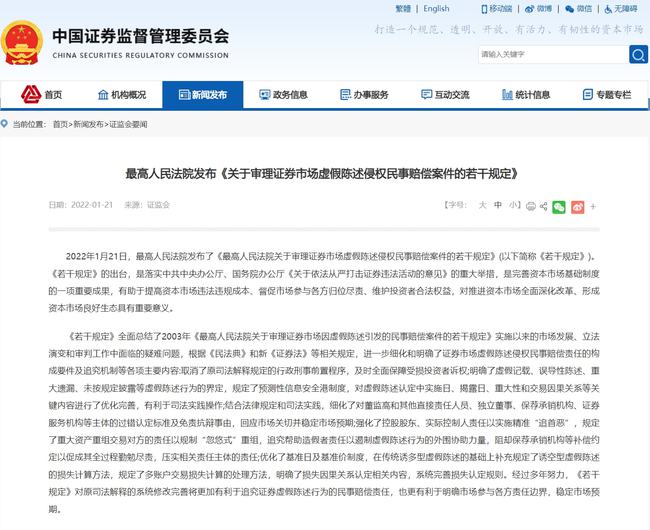Viewport: 650px width, 530px height.
Task: Click the location pin icon in breadcrumb
Action: 4,123
